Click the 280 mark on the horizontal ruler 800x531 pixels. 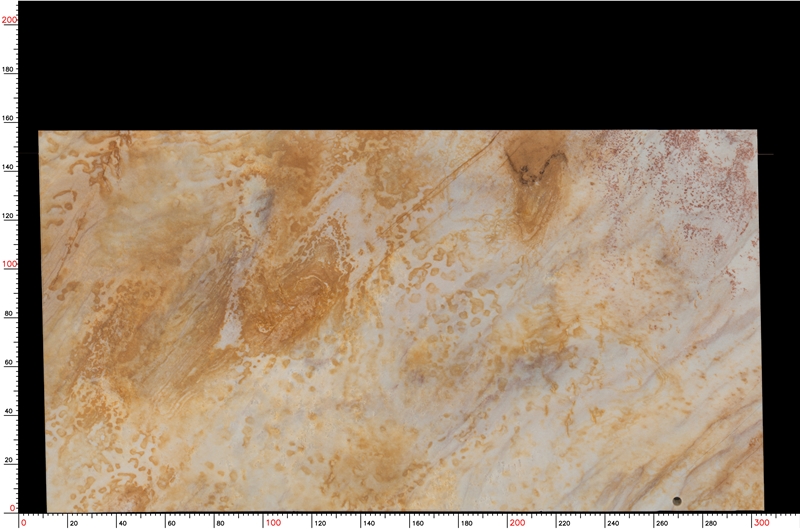710,523
